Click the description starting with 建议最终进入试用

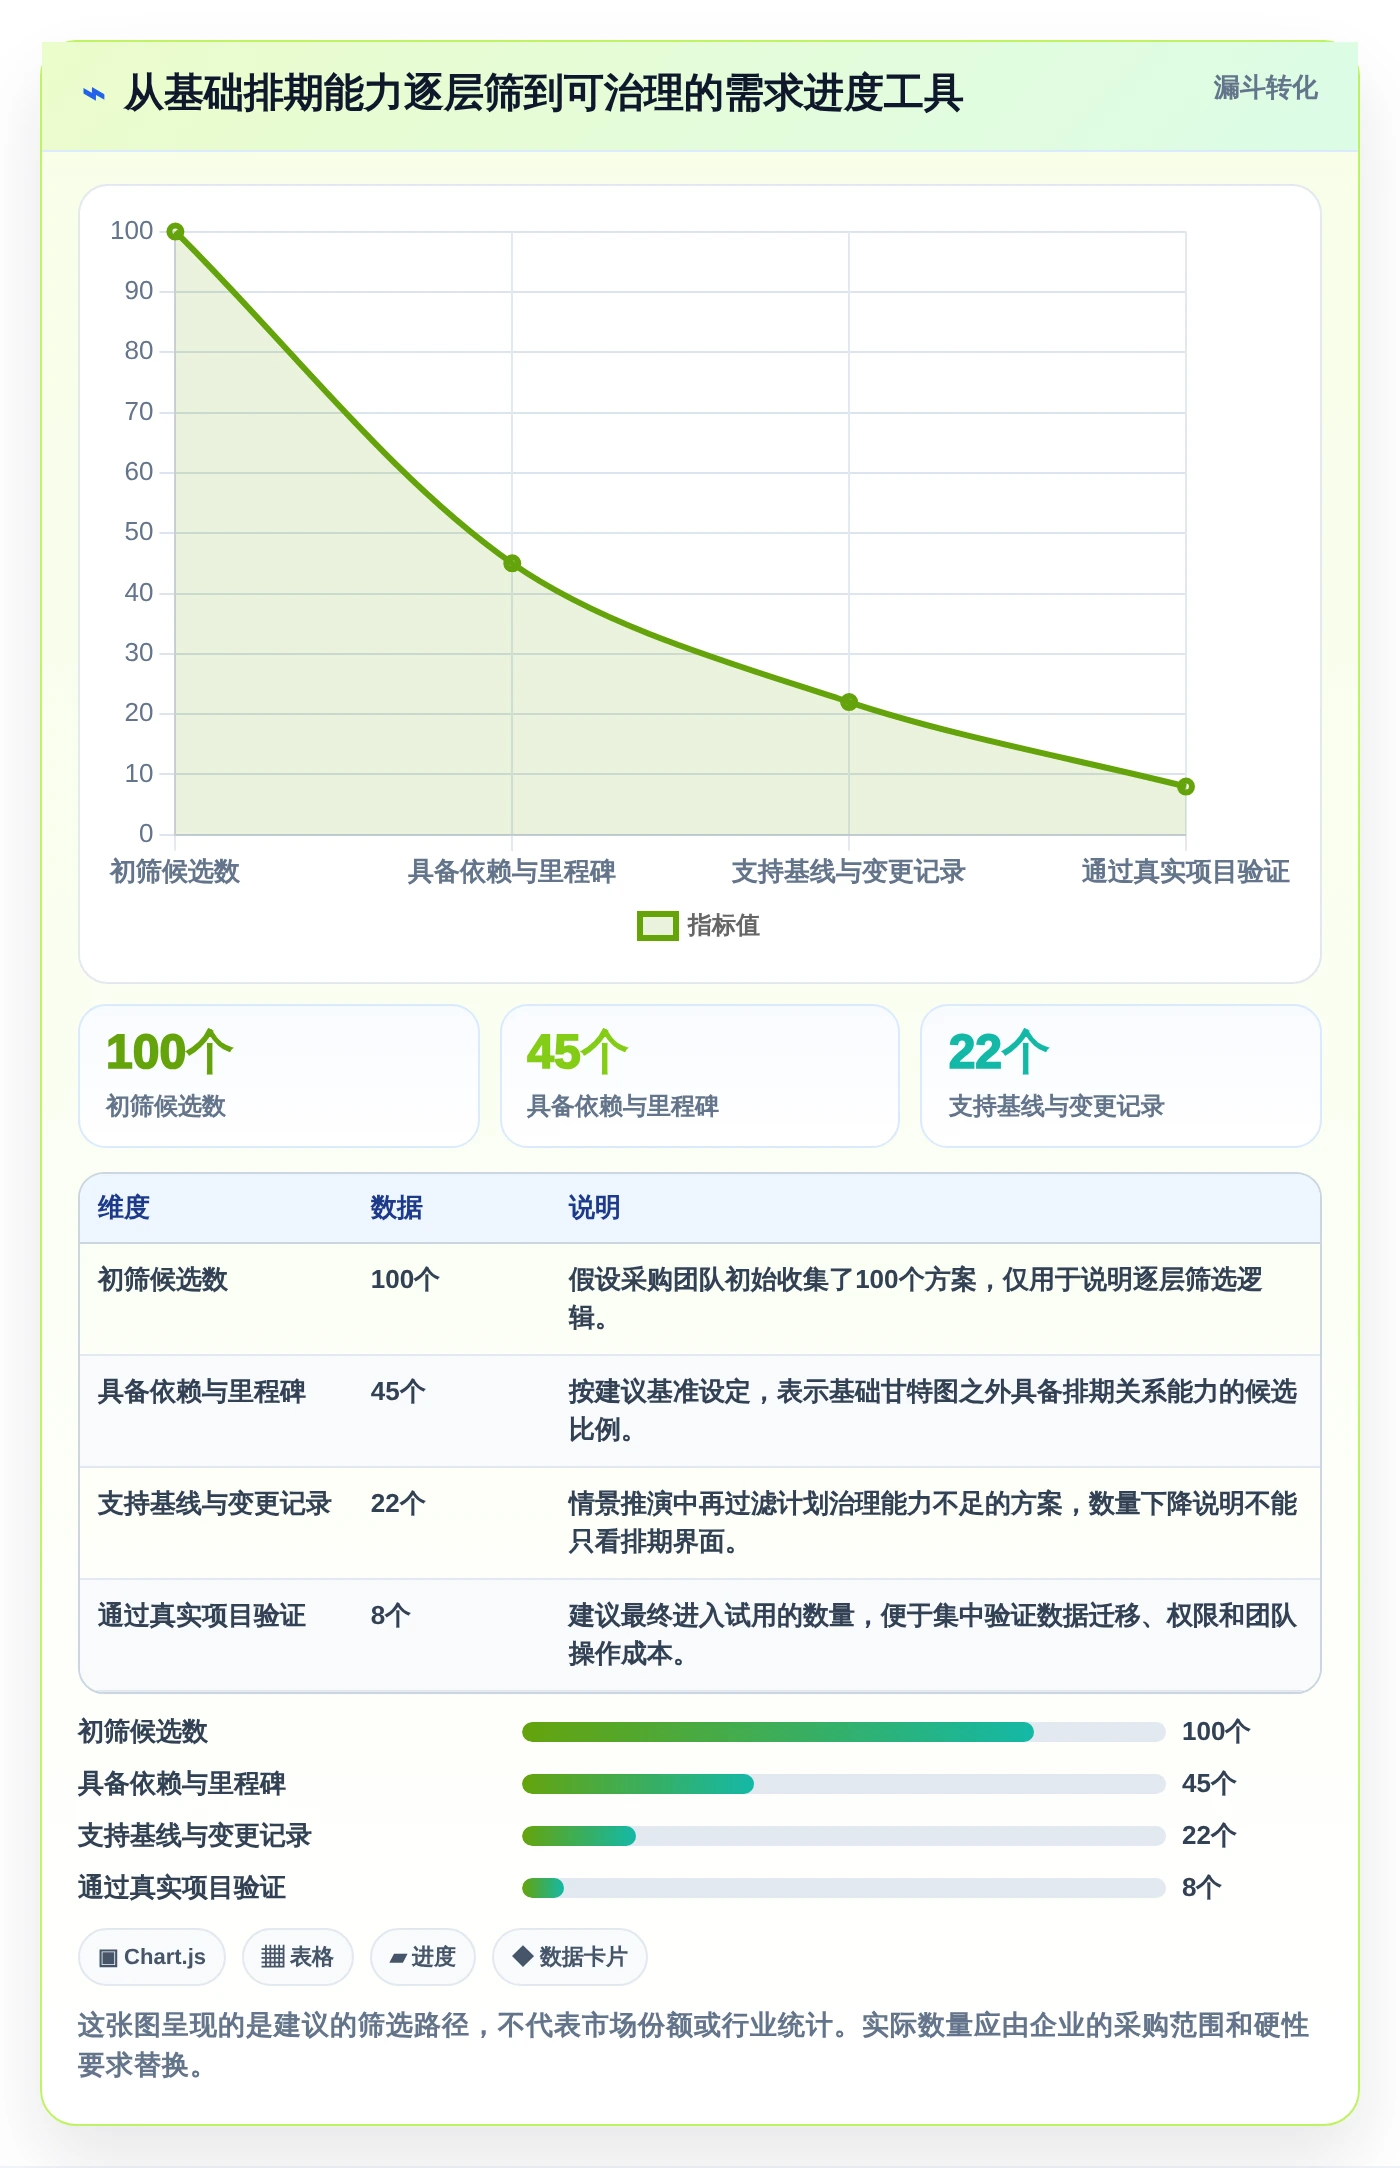click(x=932, y=1635)
